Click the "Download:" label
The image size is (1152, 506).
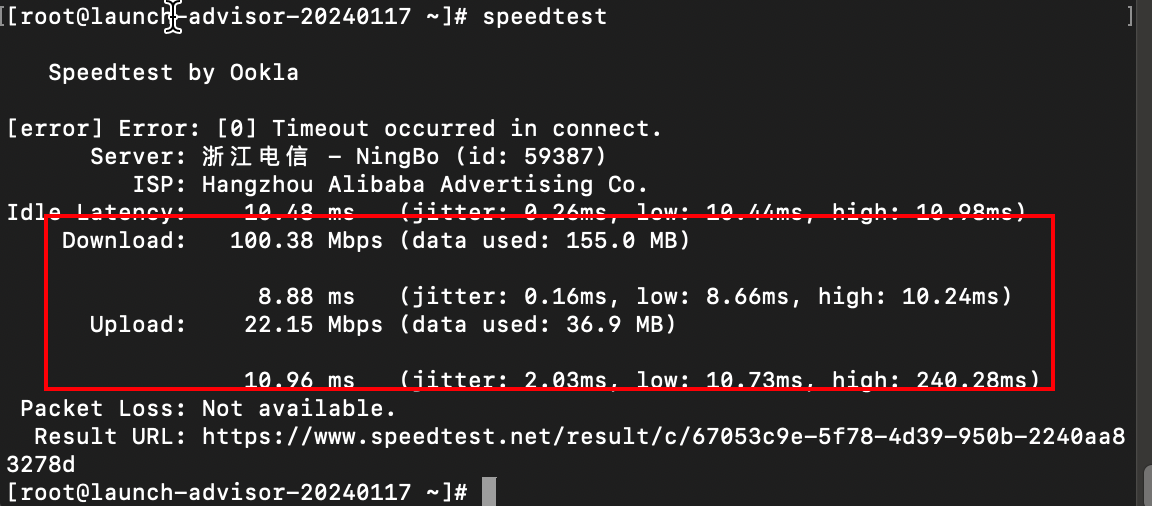124,241
